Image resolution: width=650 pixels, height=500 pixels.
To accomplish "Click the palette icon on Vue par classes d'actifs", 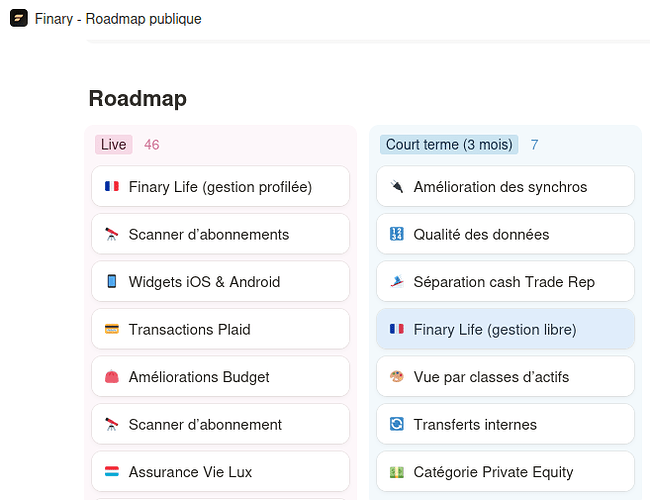I will [x=396, y=377].
